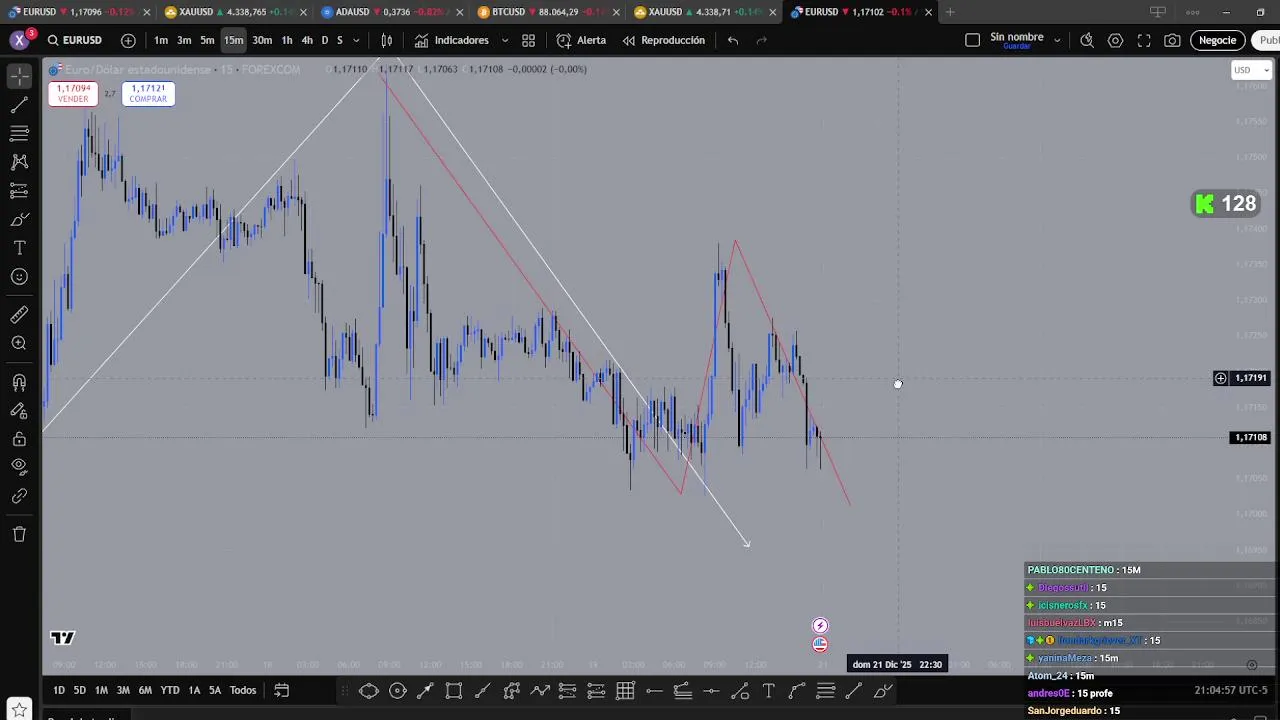
Task: Open the candle chart type selector
Action: 387,40
